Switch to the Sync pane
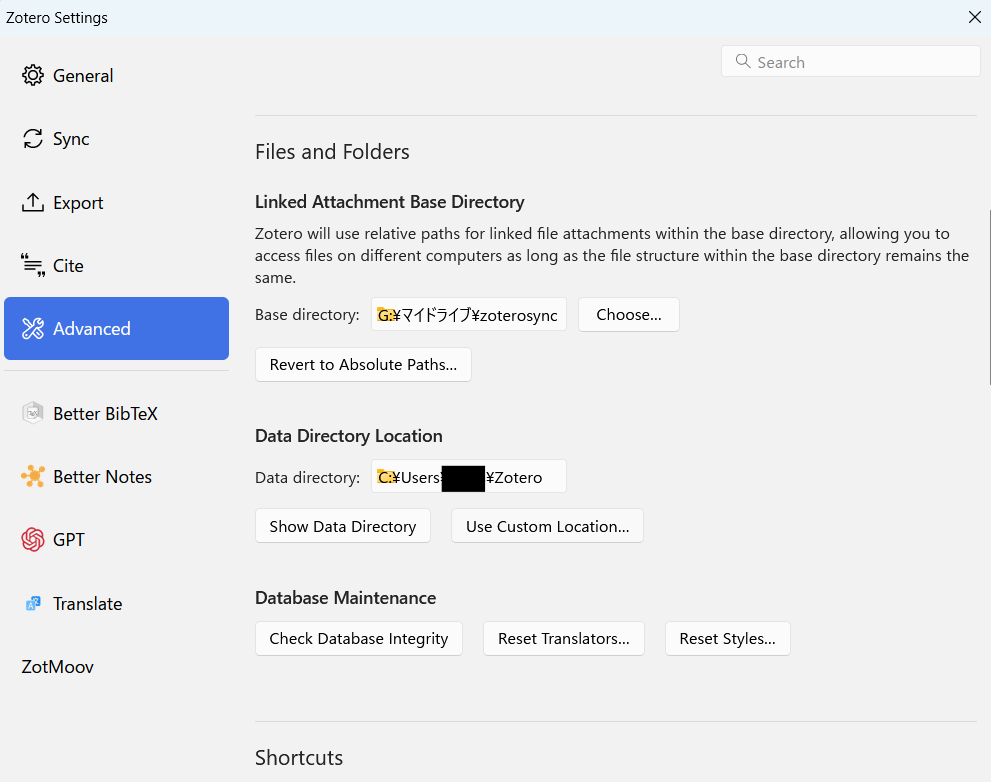The image size is (991, 782). pyautogui.click(x=116, y=138)
